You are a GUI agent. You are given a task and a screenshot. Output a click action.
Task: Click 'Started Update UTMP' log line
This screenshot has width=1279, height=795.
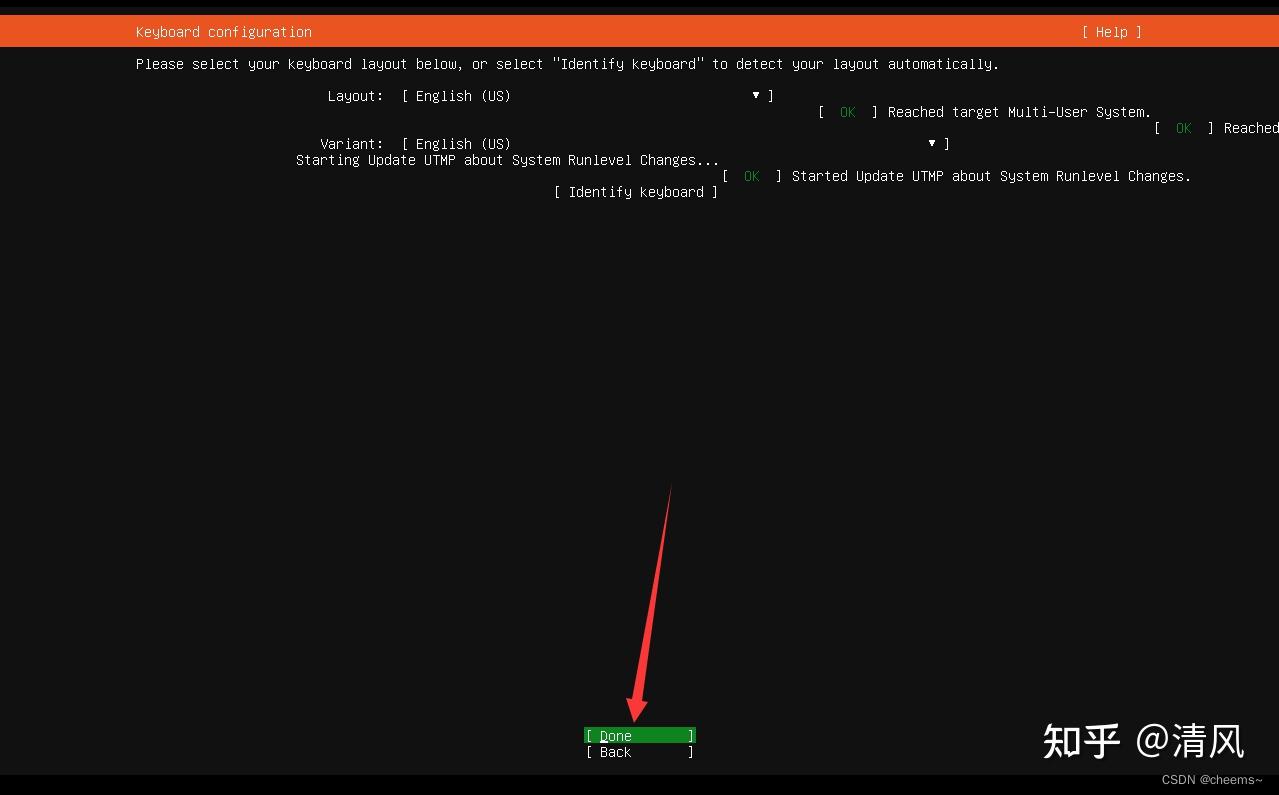click(991, 176)
